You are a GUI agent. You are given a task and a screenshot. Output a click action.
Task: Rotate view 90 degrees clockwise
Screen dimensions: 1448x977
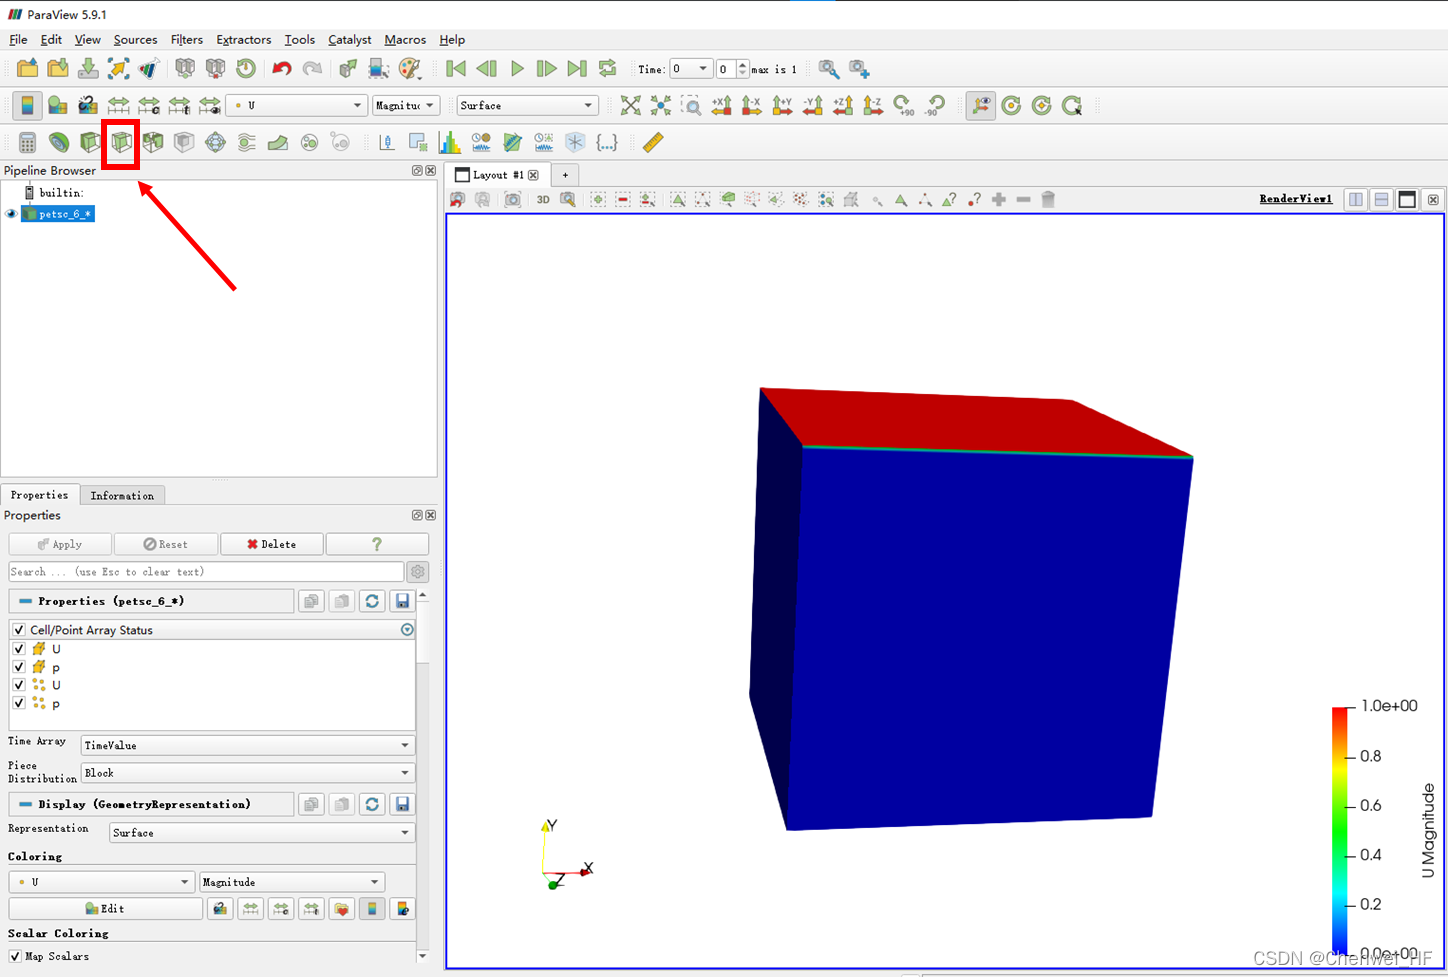pyautogui.click(x=904, y=105)
